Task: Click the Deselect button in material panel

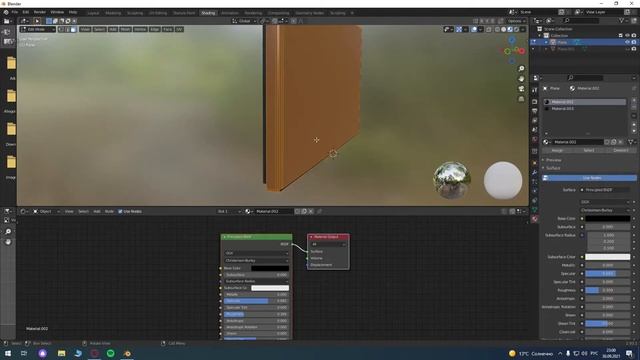Action: [x=621, y=151]
